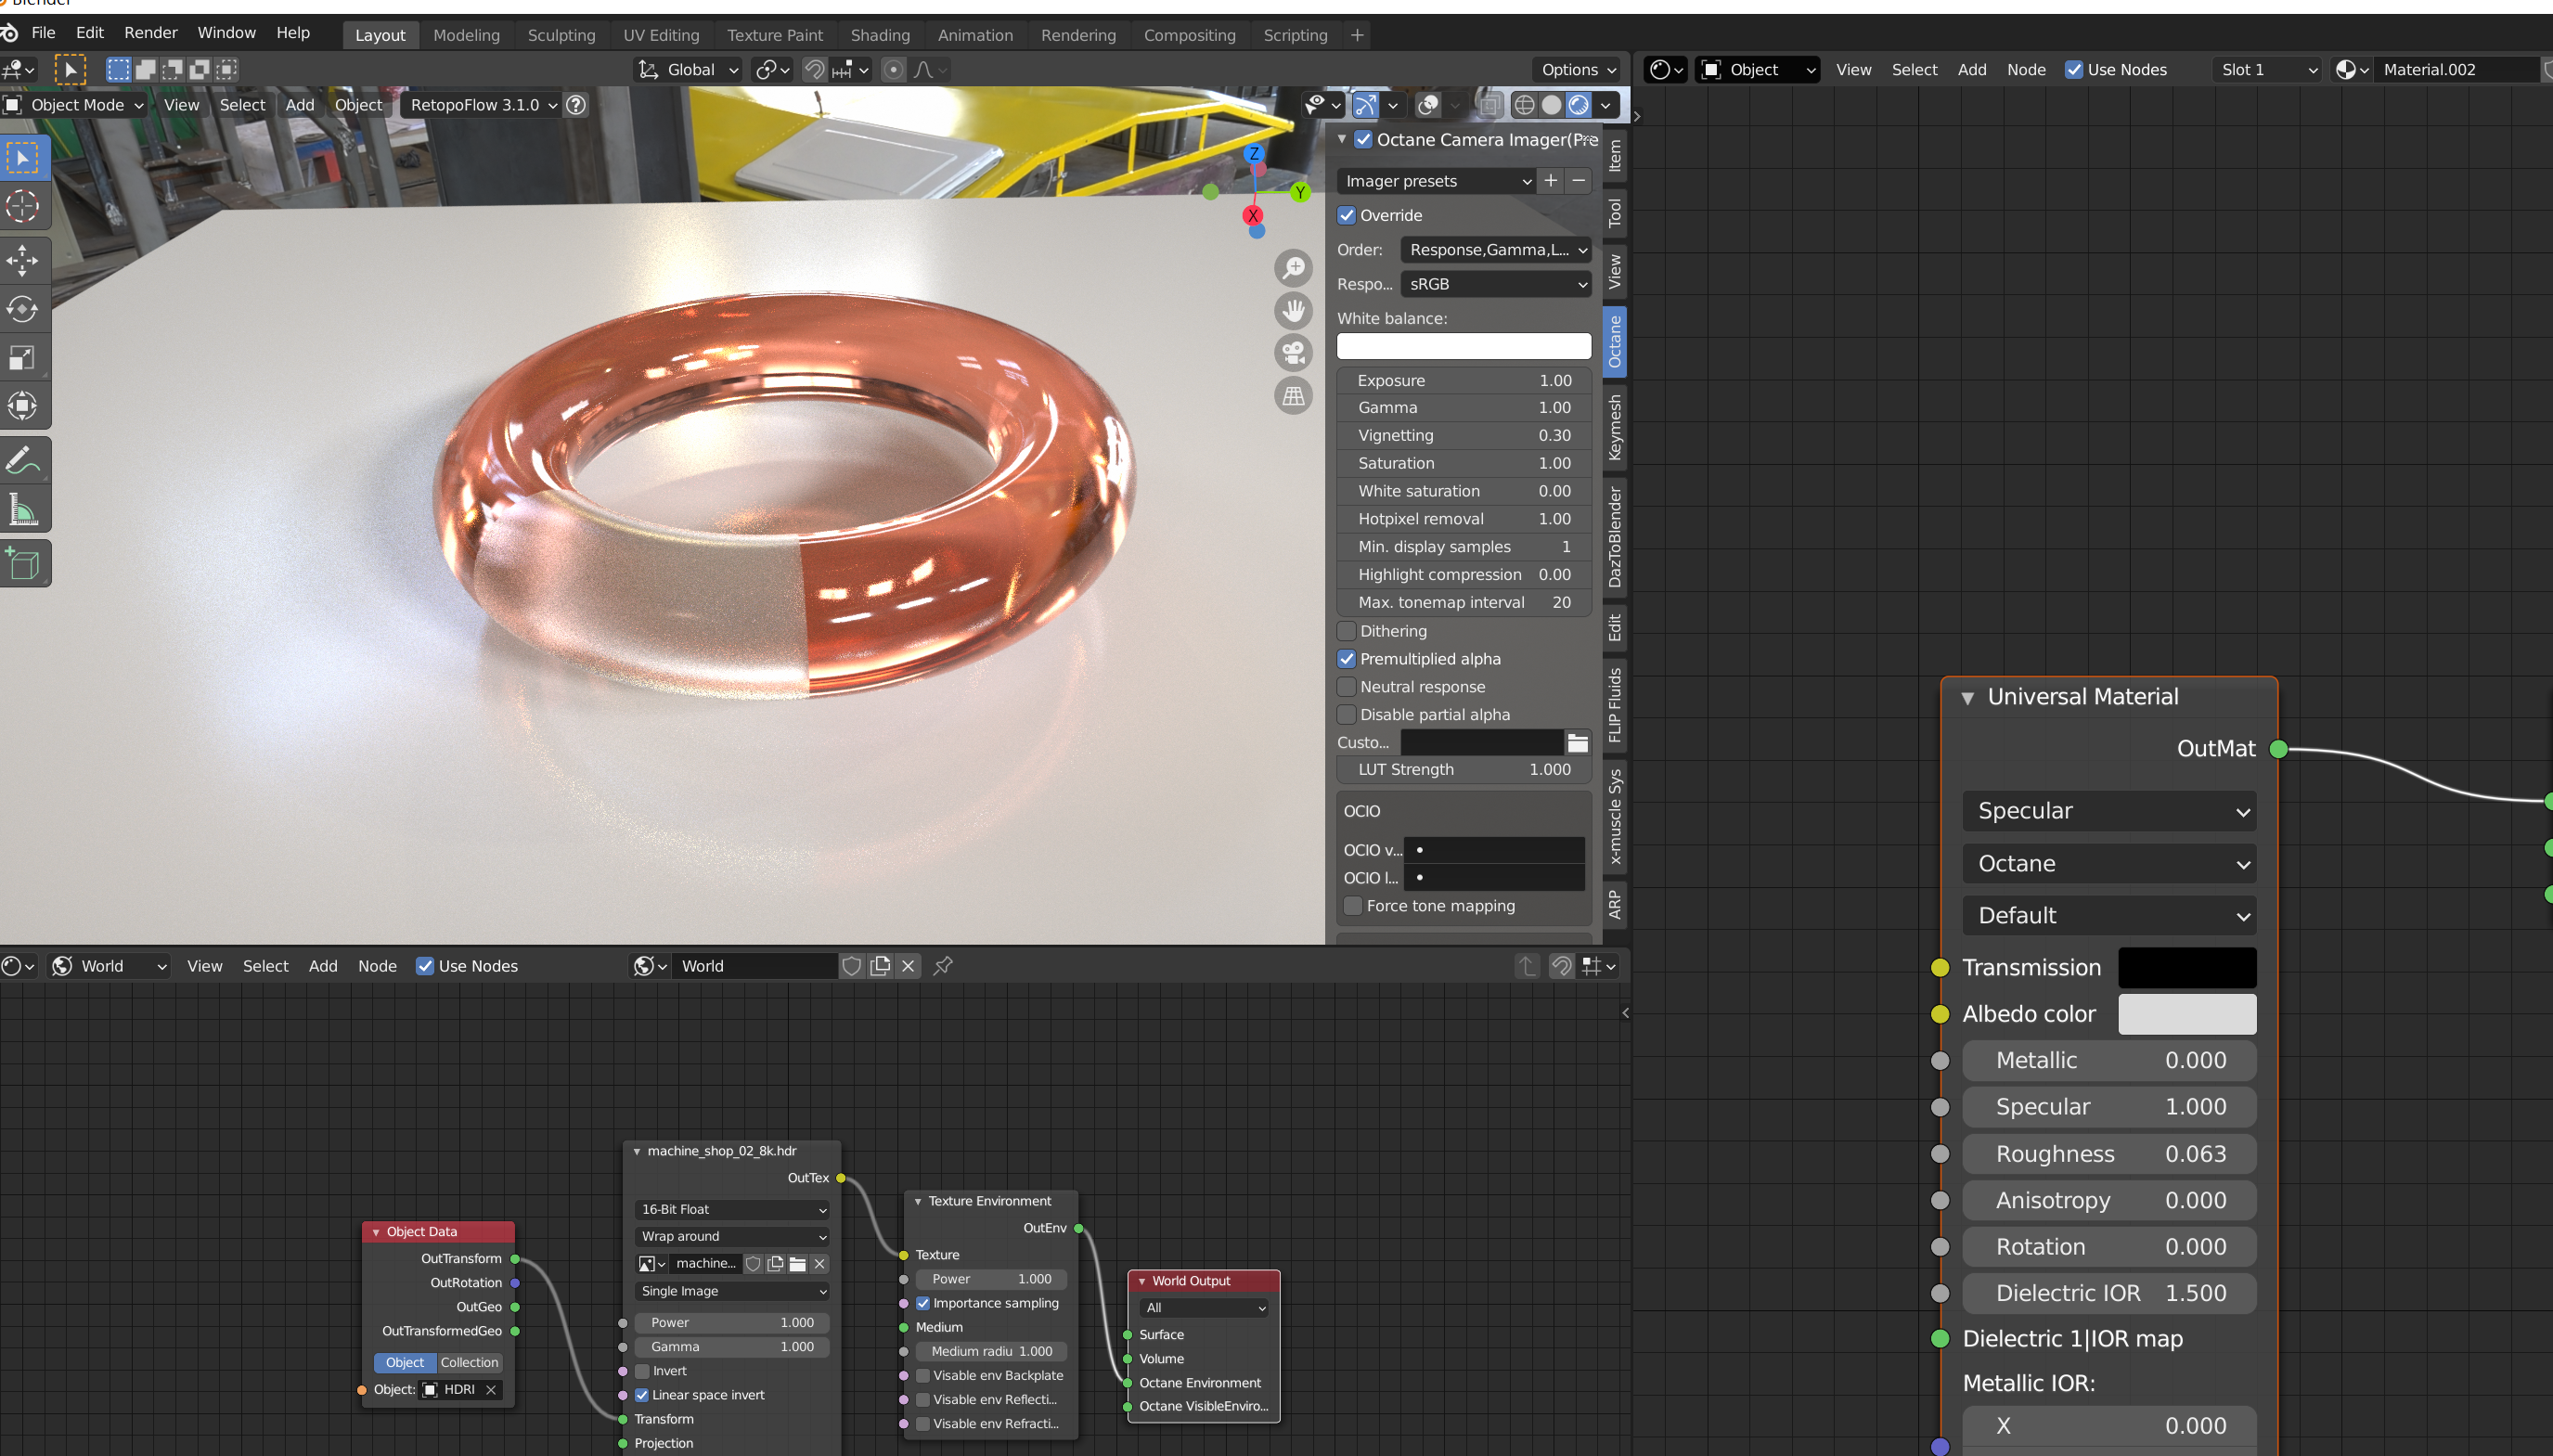This screenshot has width=2553, height=1456.
Task: Click the Exposure value field
Action: click(1463, 380)
